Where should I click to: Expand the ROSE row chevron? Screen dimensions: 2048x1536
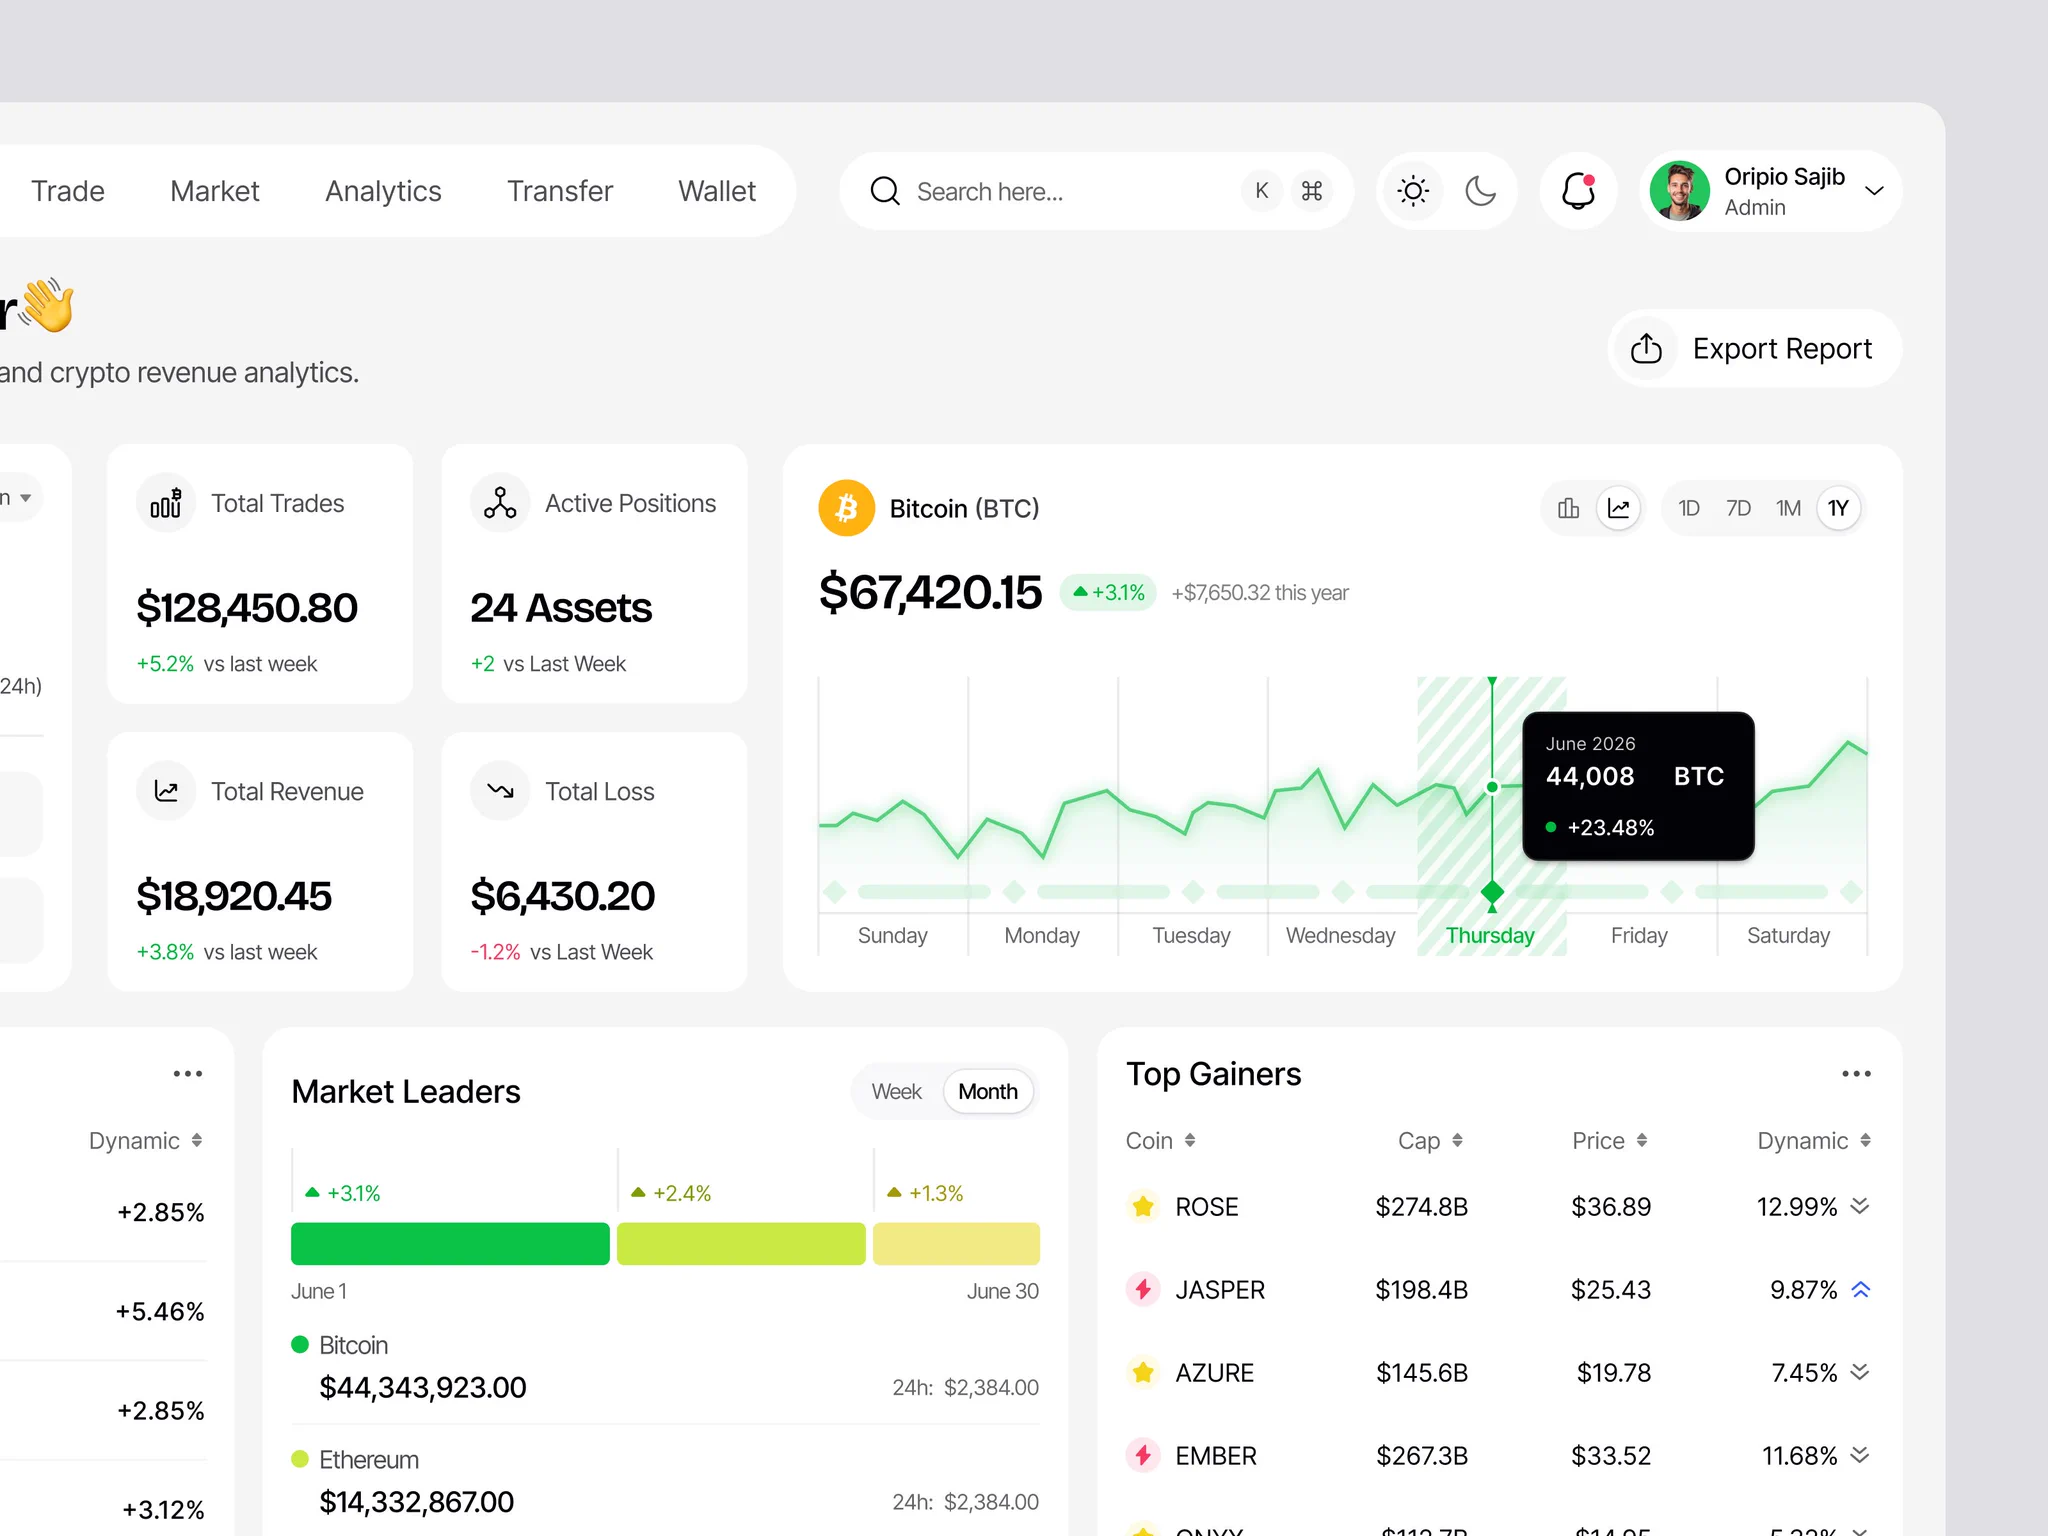[1860, 1205]
